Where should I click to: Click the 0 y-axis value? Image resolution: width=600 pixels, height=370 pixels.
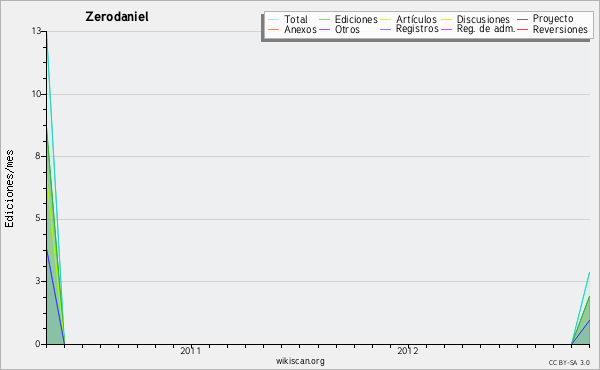pyautogui.click(x=38, y=344)
